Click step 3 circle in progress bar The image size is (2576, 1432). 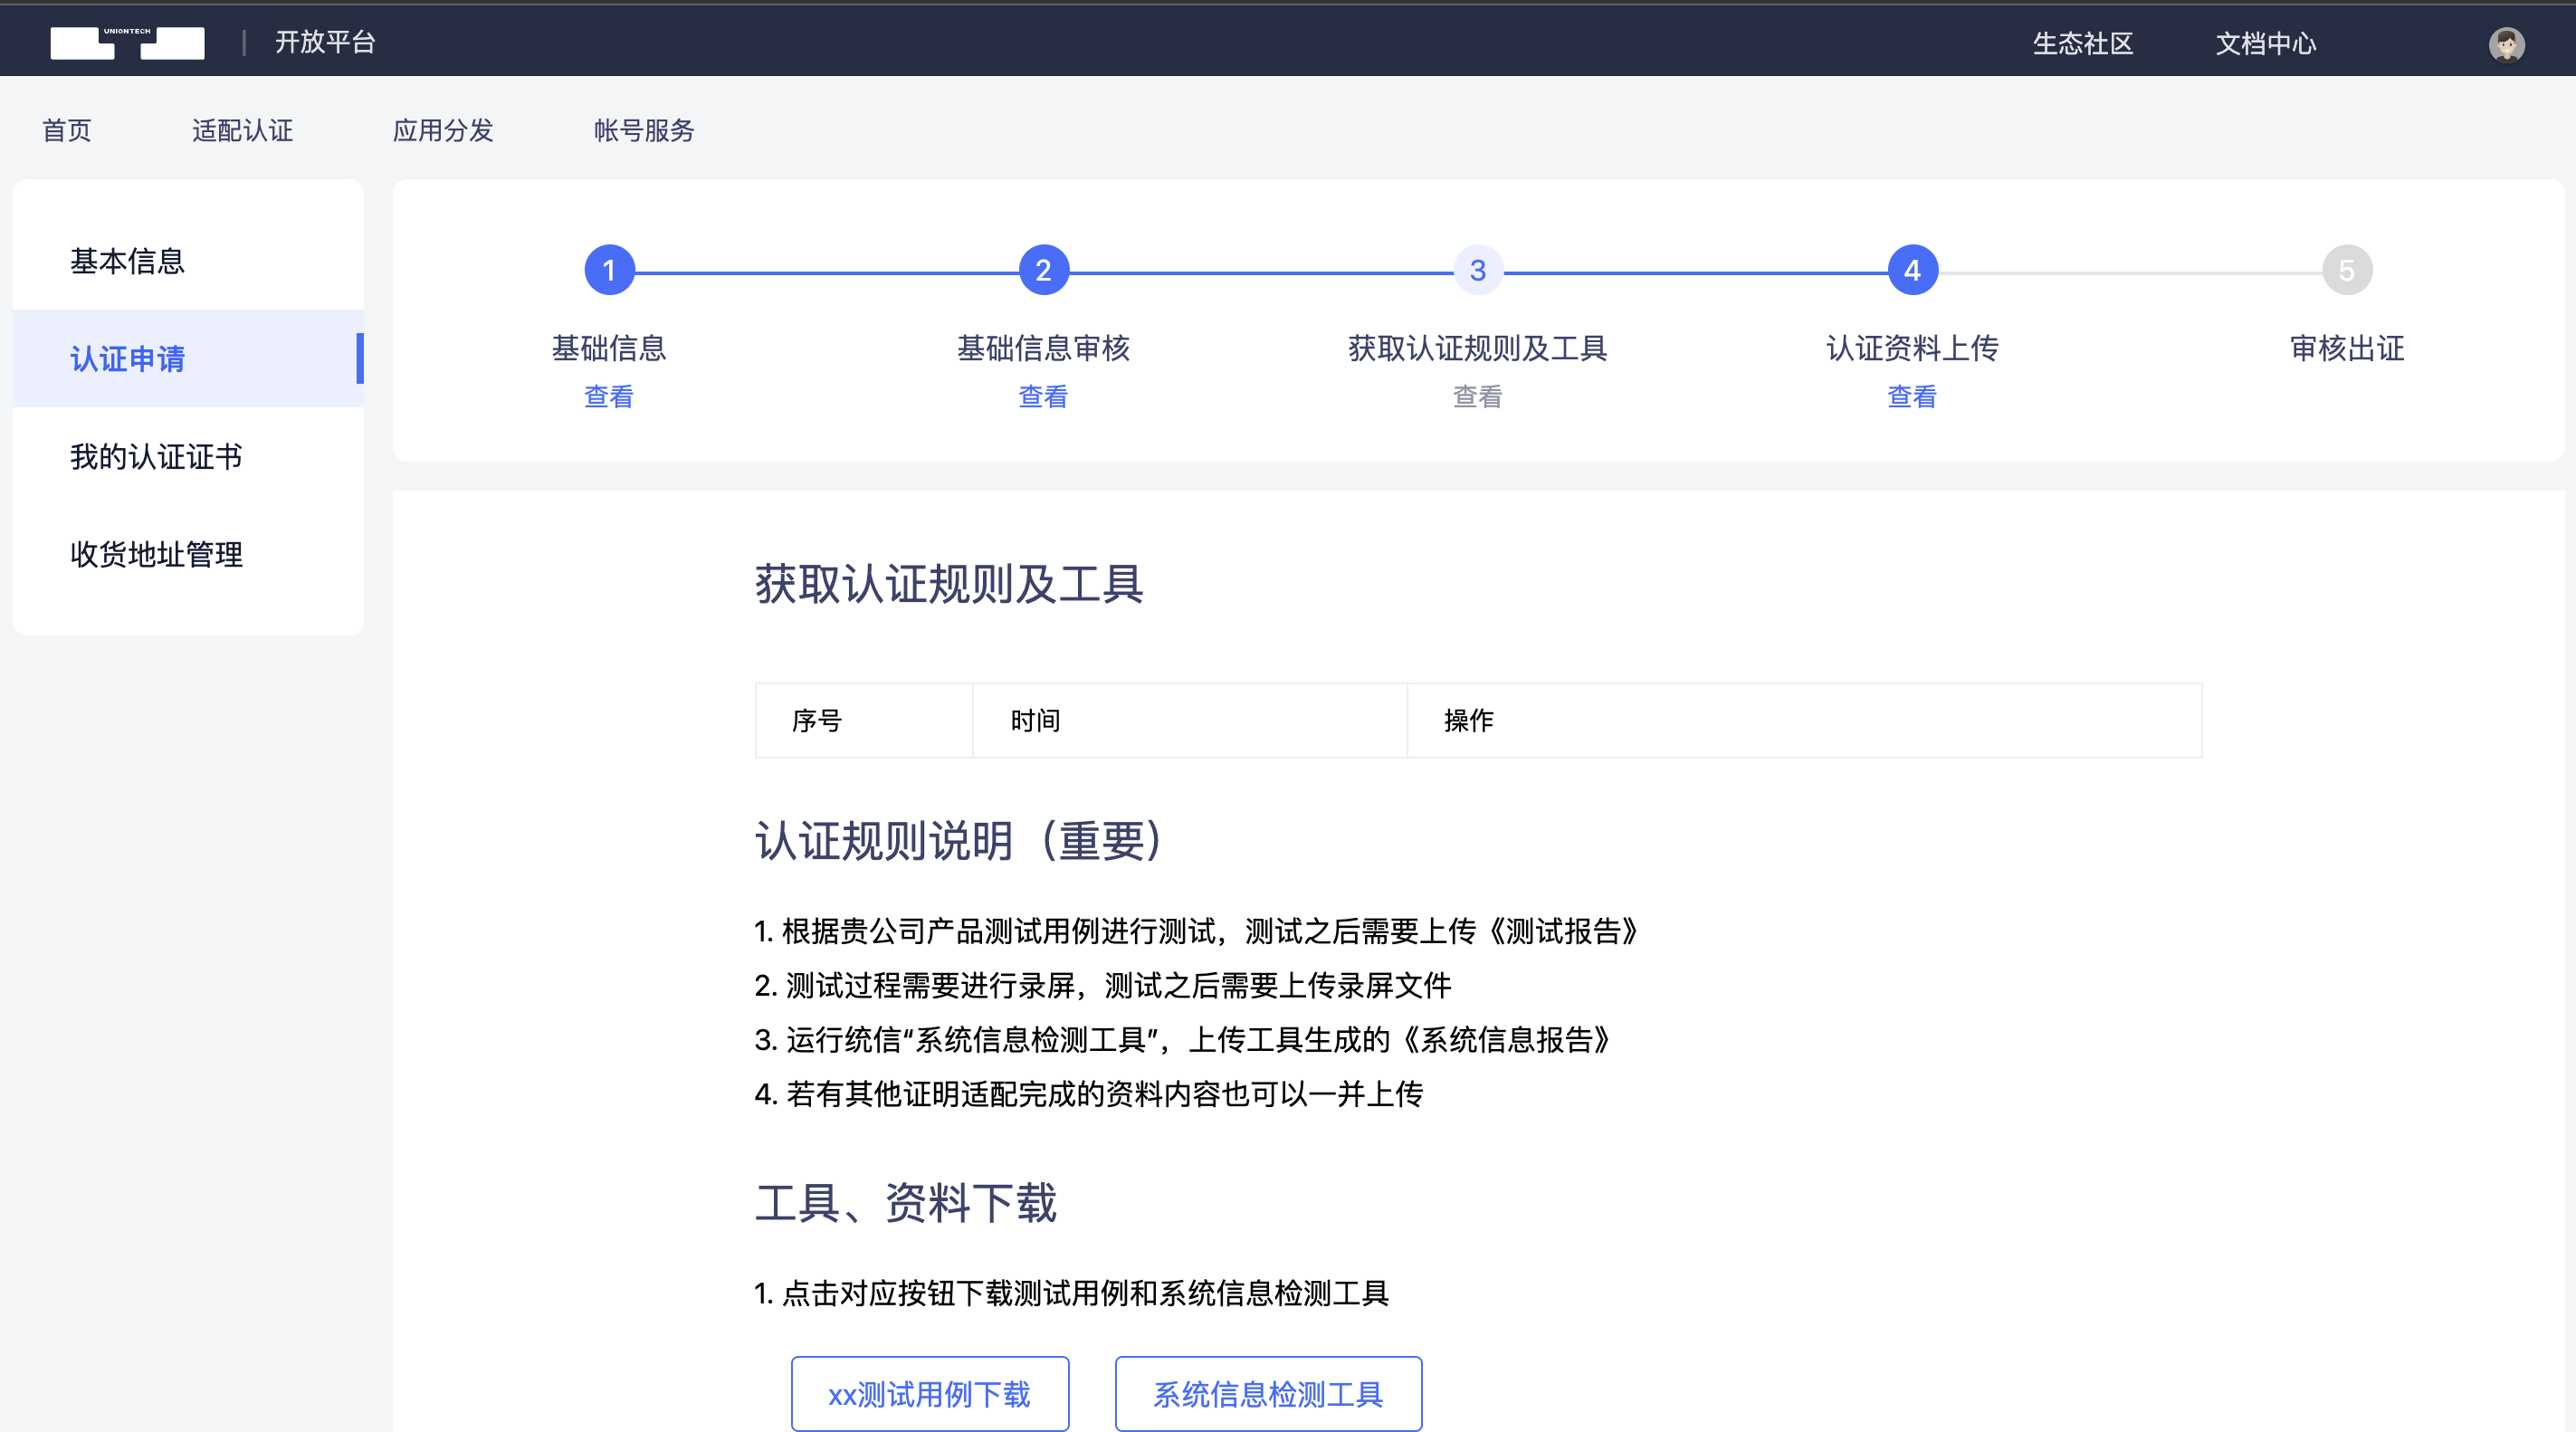tap(1477, 270)
